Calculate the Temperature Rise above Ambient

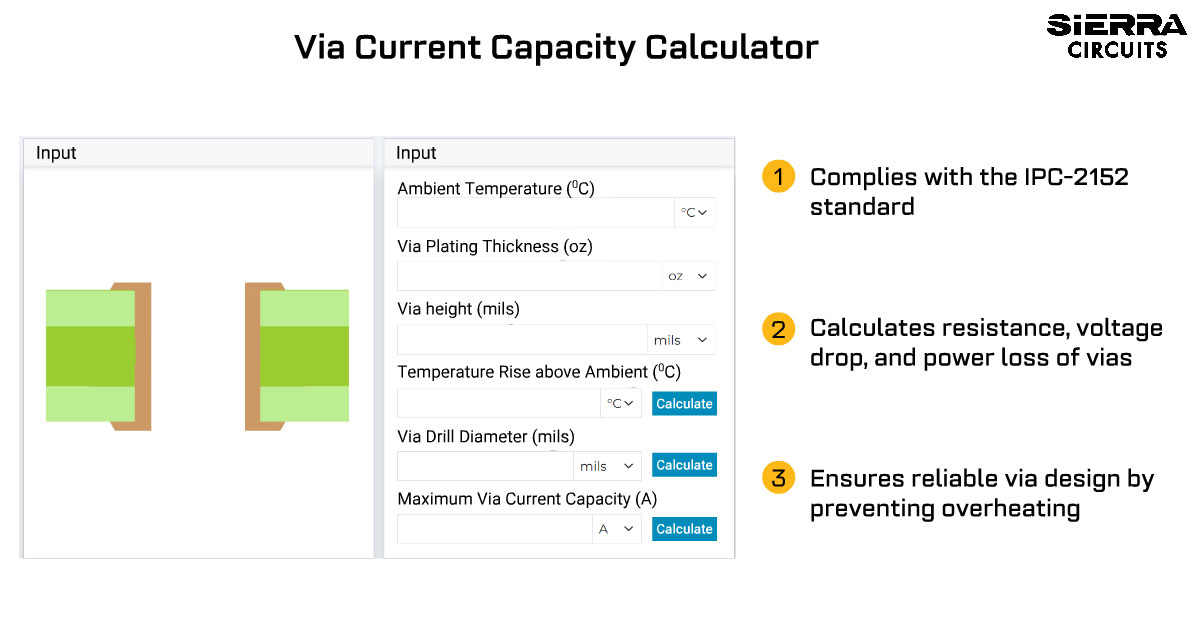(x=684, y=403)
